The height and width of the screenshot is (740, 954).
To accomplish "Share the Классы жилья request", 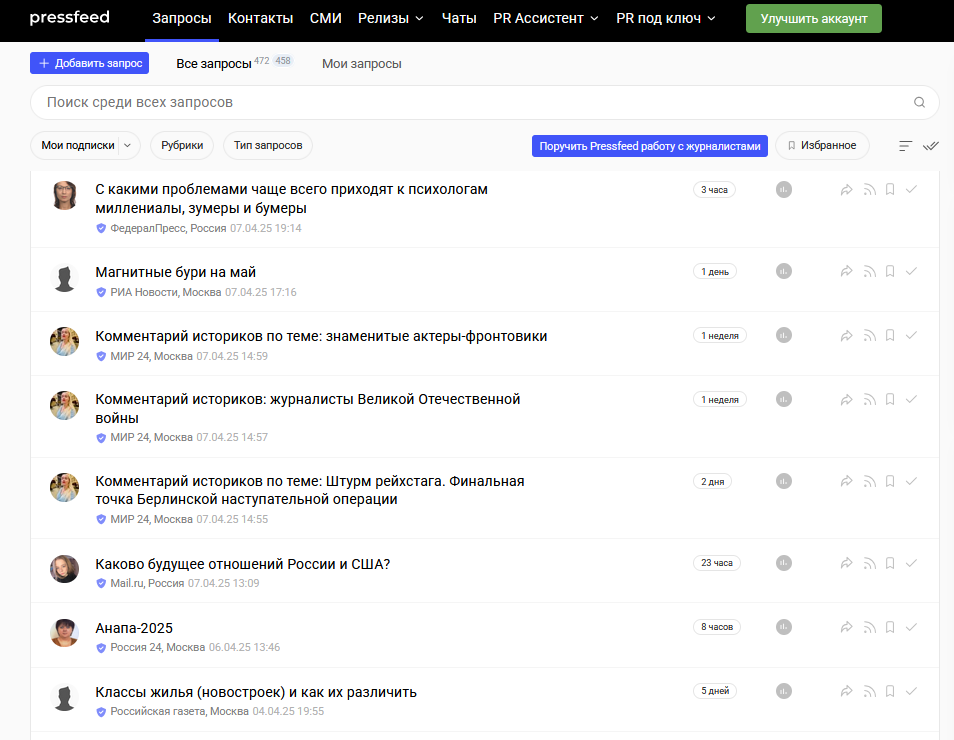I will (846, 691).
